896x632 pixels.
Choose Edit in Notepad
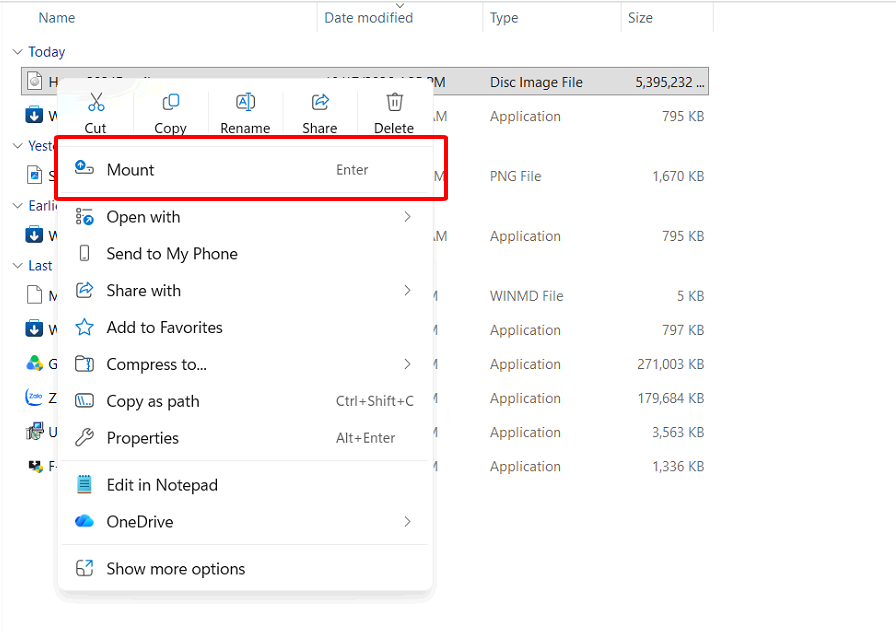[245, 485]
